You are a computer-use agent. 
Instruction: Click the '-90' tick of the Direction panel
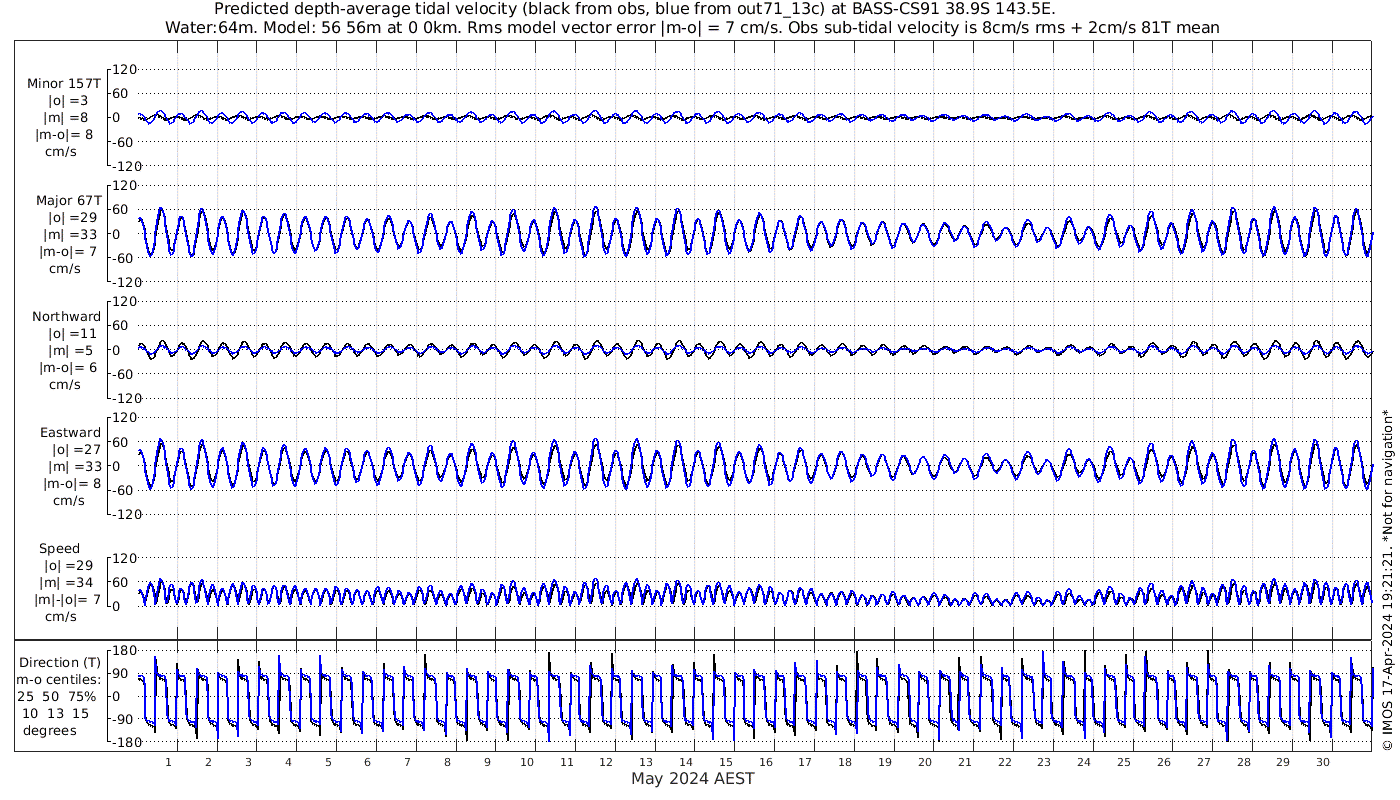(124, 719)
